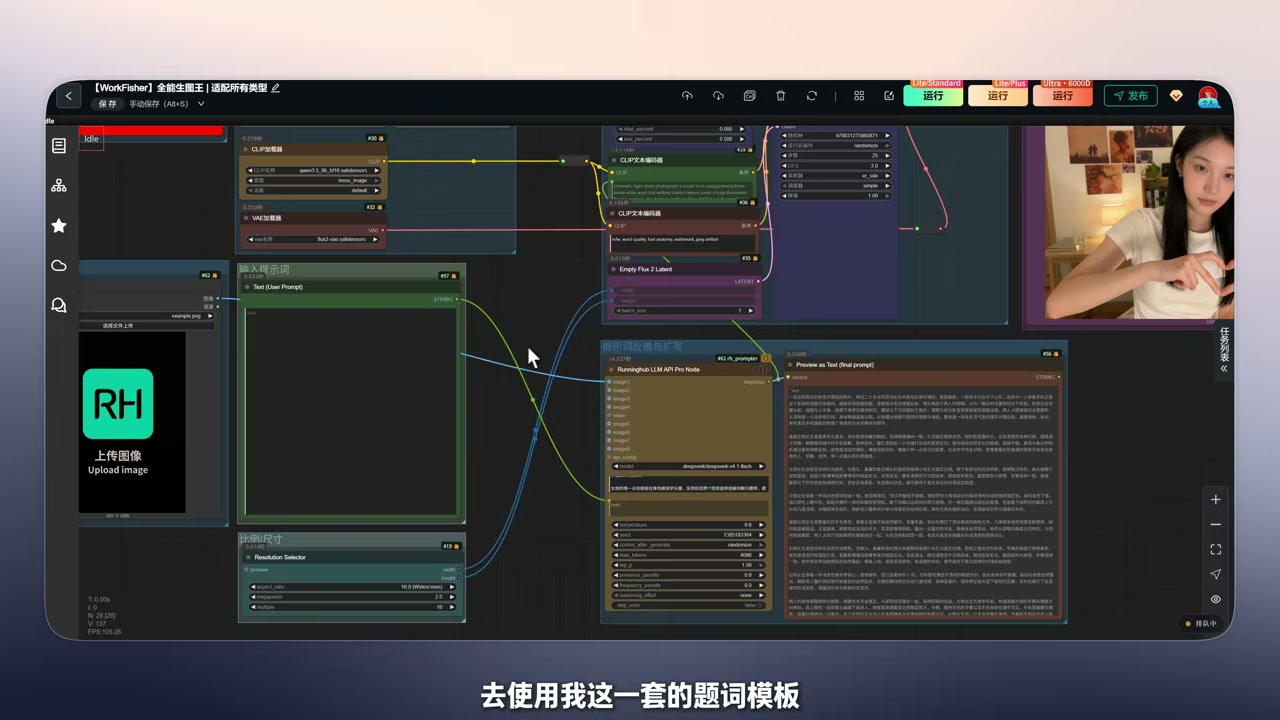Collapse the Runninghub LLM API Pro Node
This screenshot has height=720, width=1280.
tap(610, 370)
